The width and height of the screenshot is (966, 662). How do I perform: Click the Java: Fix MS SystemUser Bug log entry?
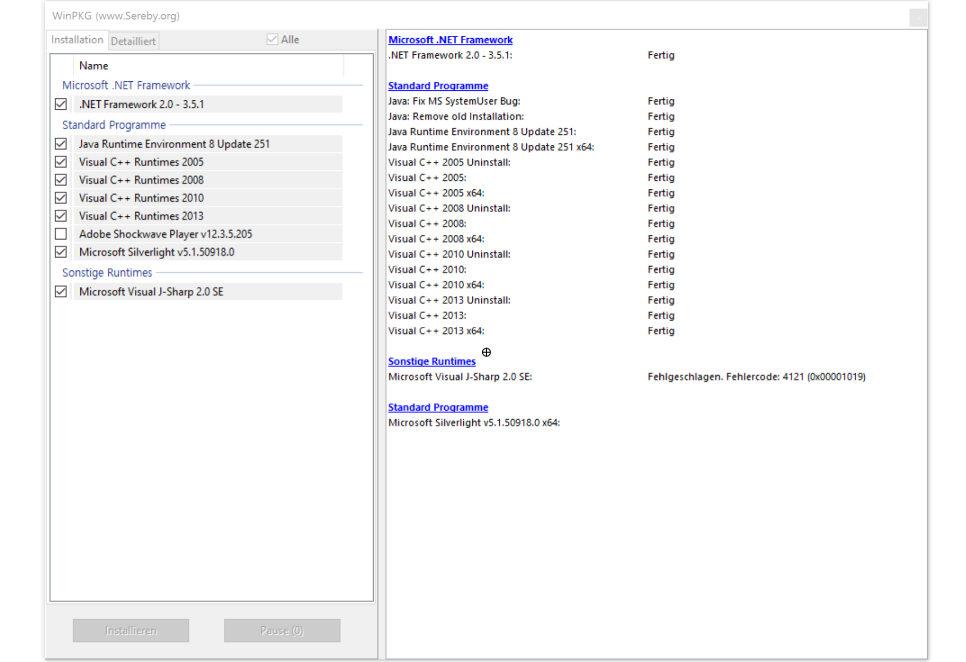tap(454, 101)
